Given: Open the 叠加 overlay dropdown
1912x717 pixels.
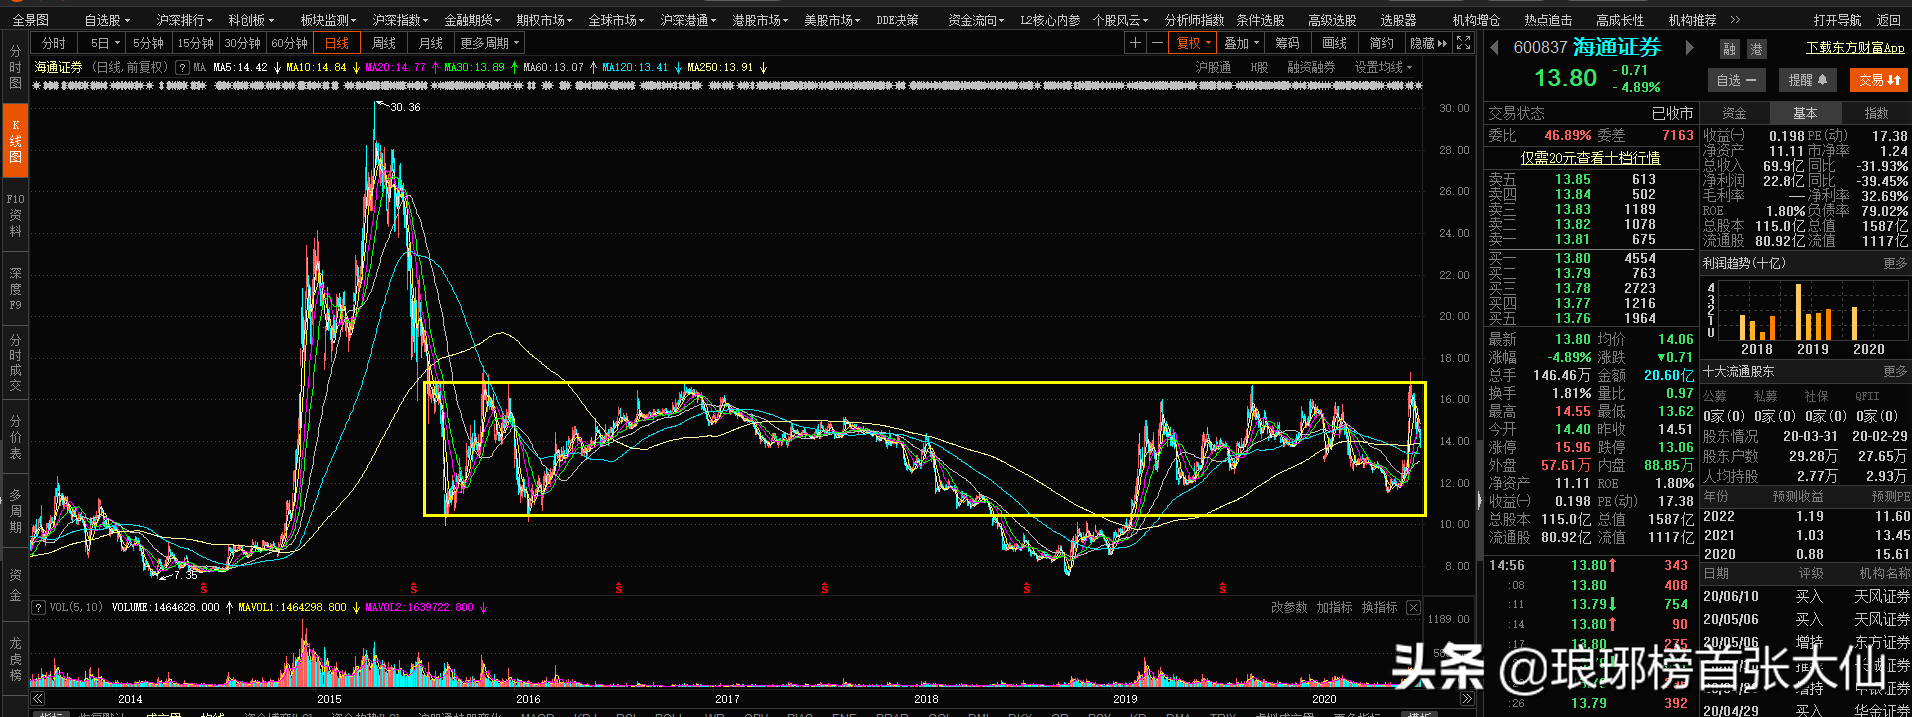Looking at the screenshot, I should tap(1241, 43).
